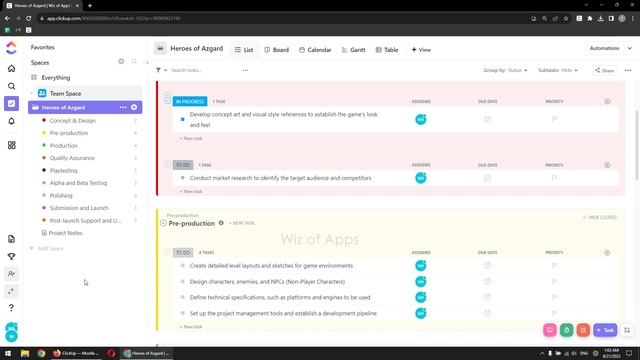Collapse the Pre-production list section
The height and width of the screenshot is (360, 640).
(x=163, y=223)
